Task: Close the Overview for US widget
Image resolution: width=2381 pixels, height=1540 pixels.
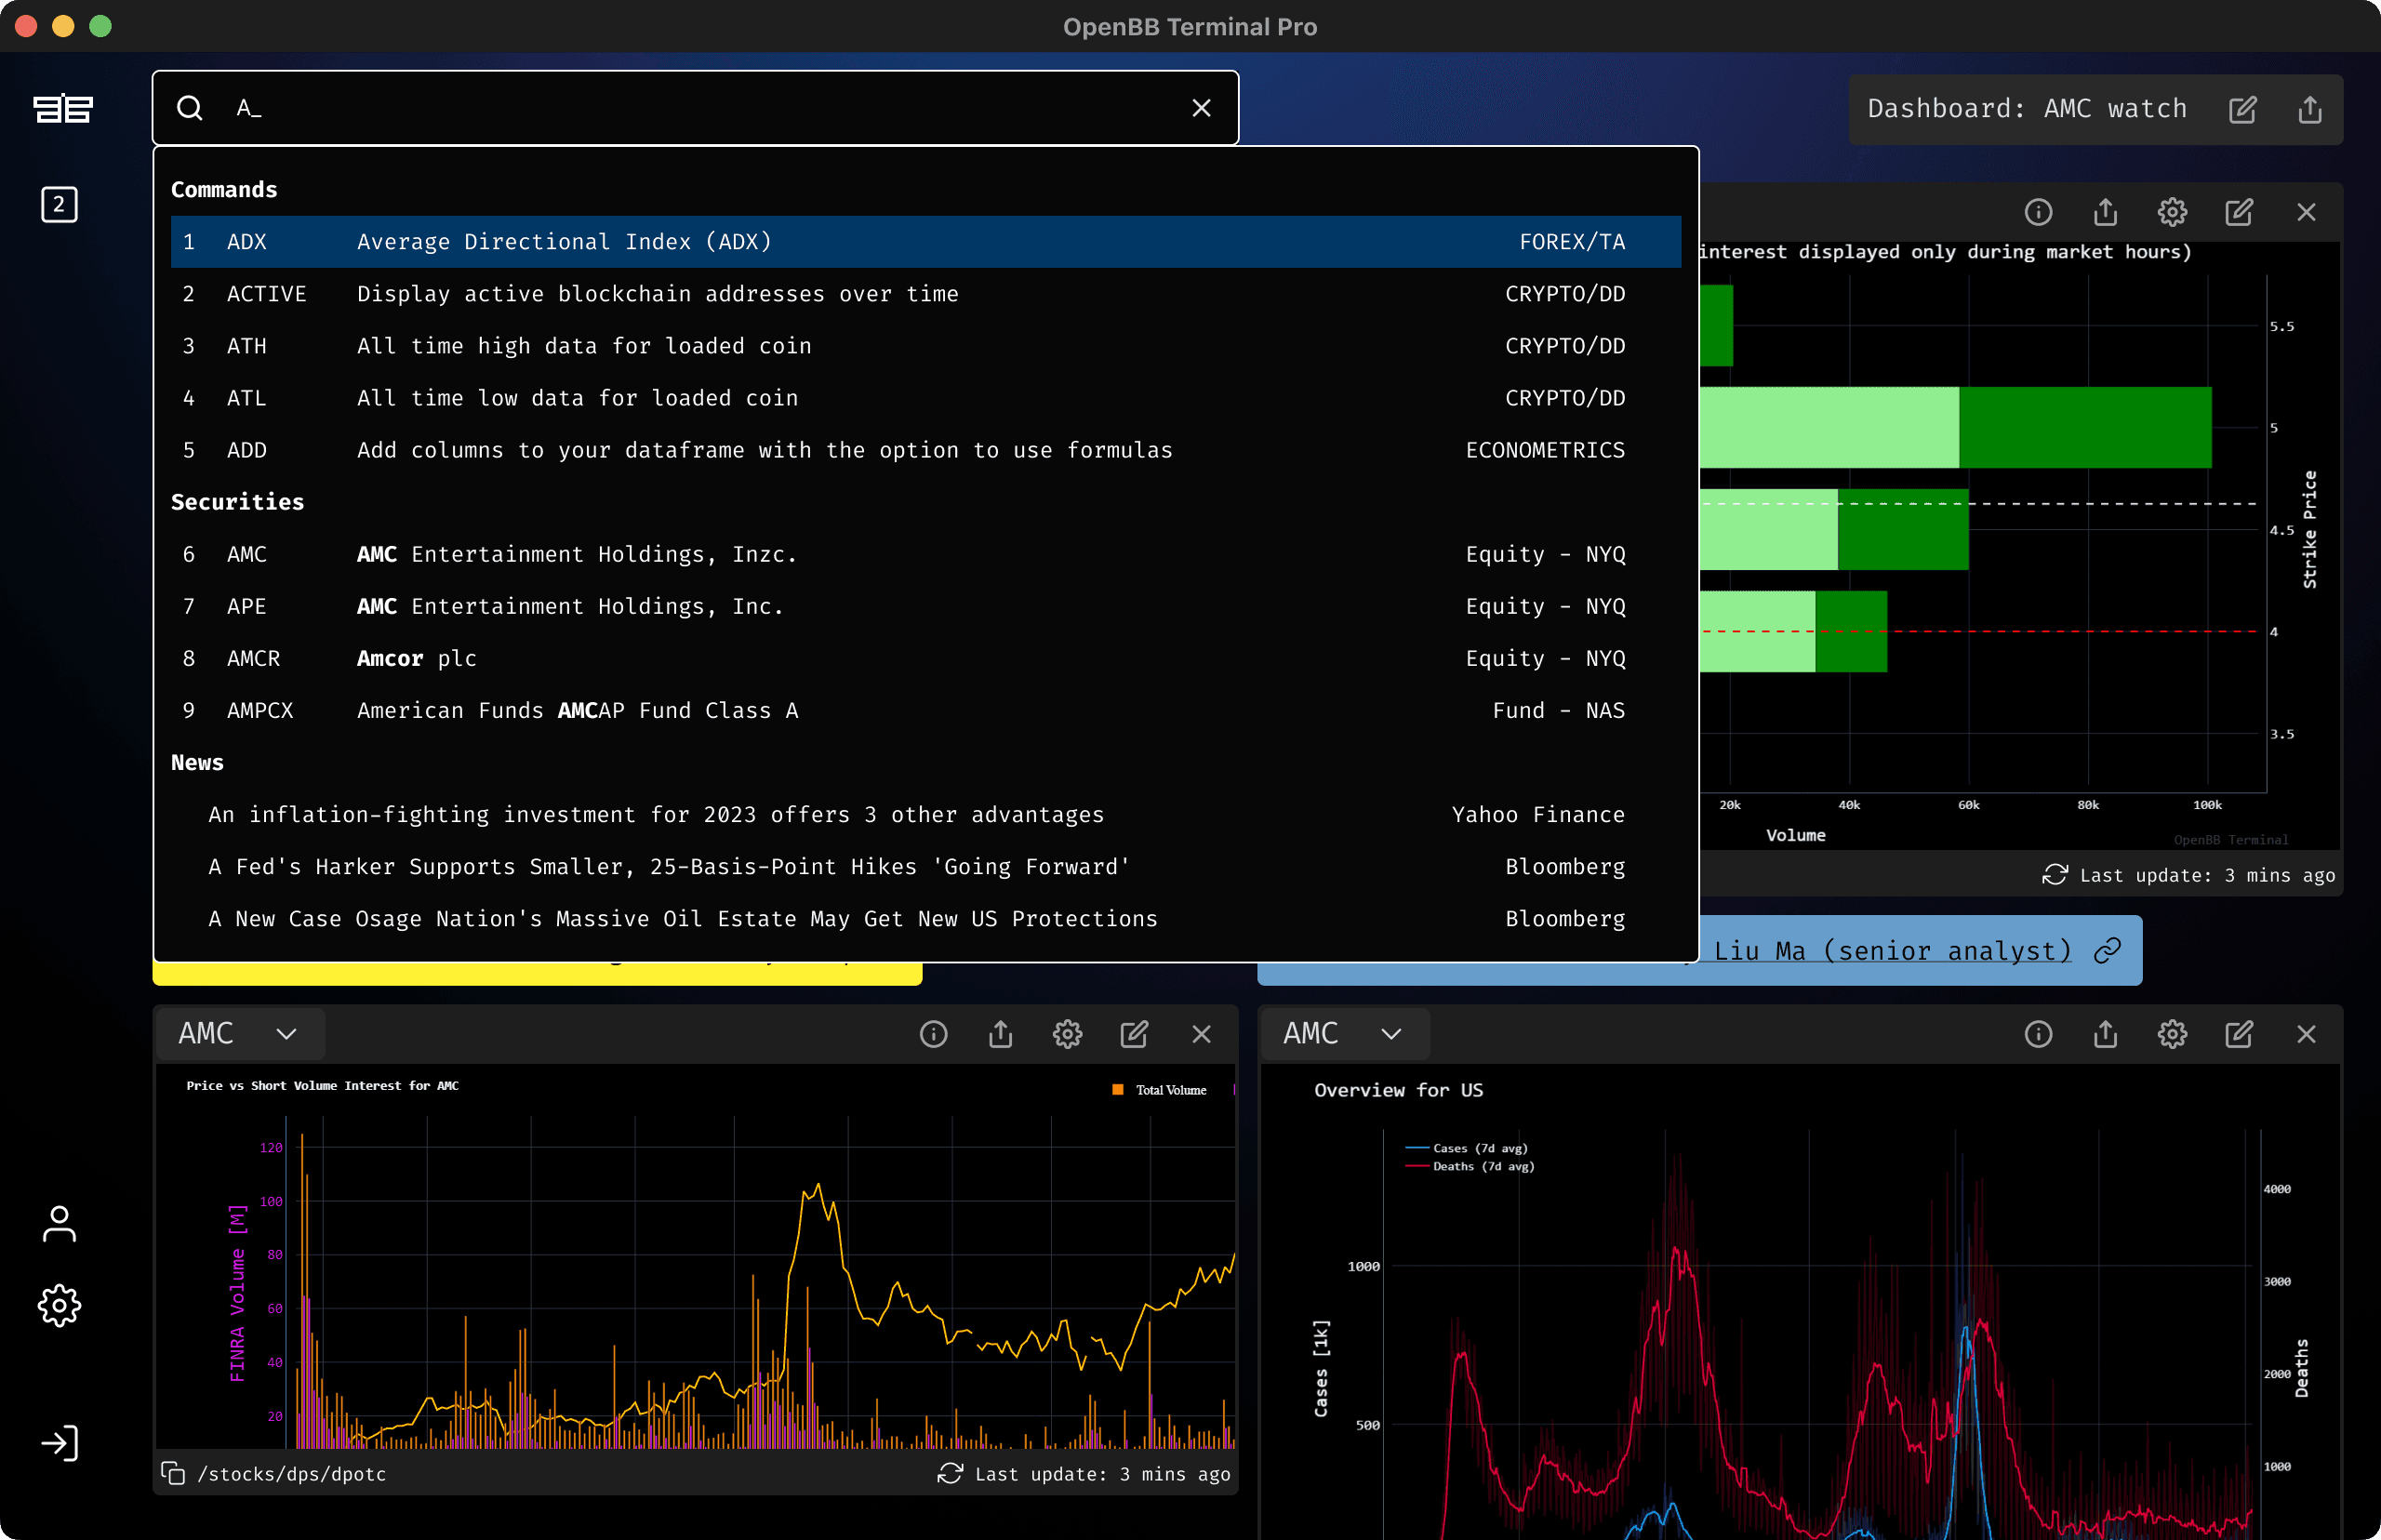Action: point(2306,1034)
